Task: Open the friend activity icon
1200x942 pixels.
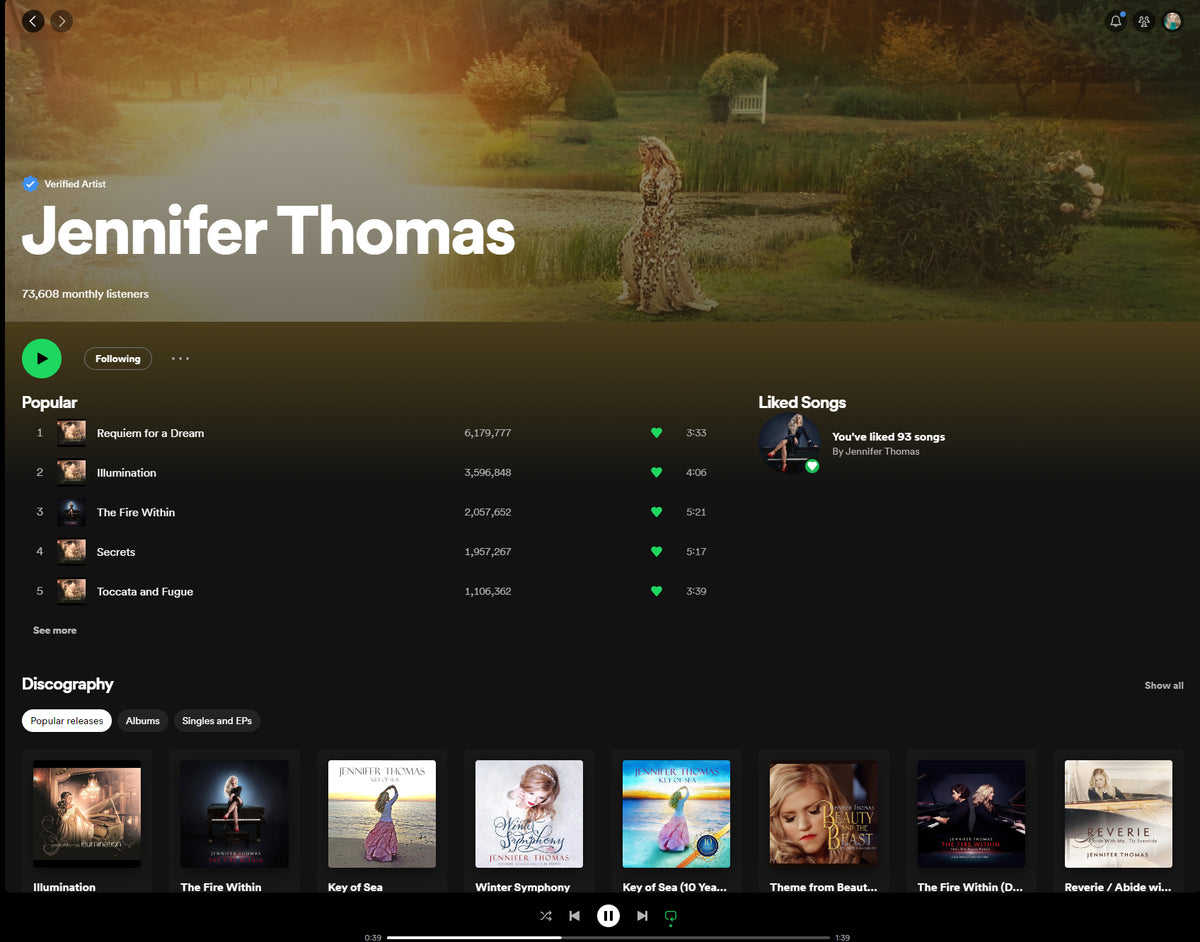Action: click(1144, 21)
